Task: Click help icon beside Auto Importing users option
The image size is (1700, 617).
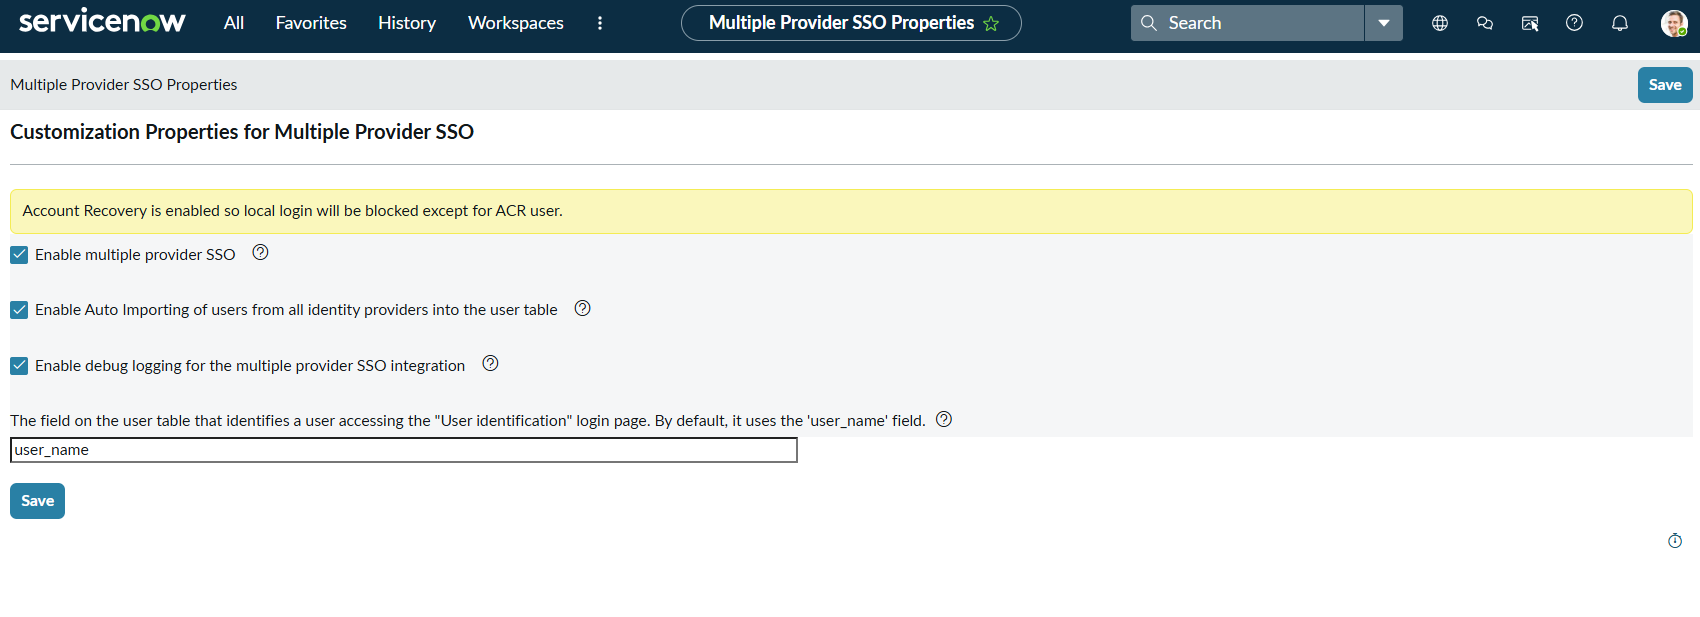Action: 583,309
